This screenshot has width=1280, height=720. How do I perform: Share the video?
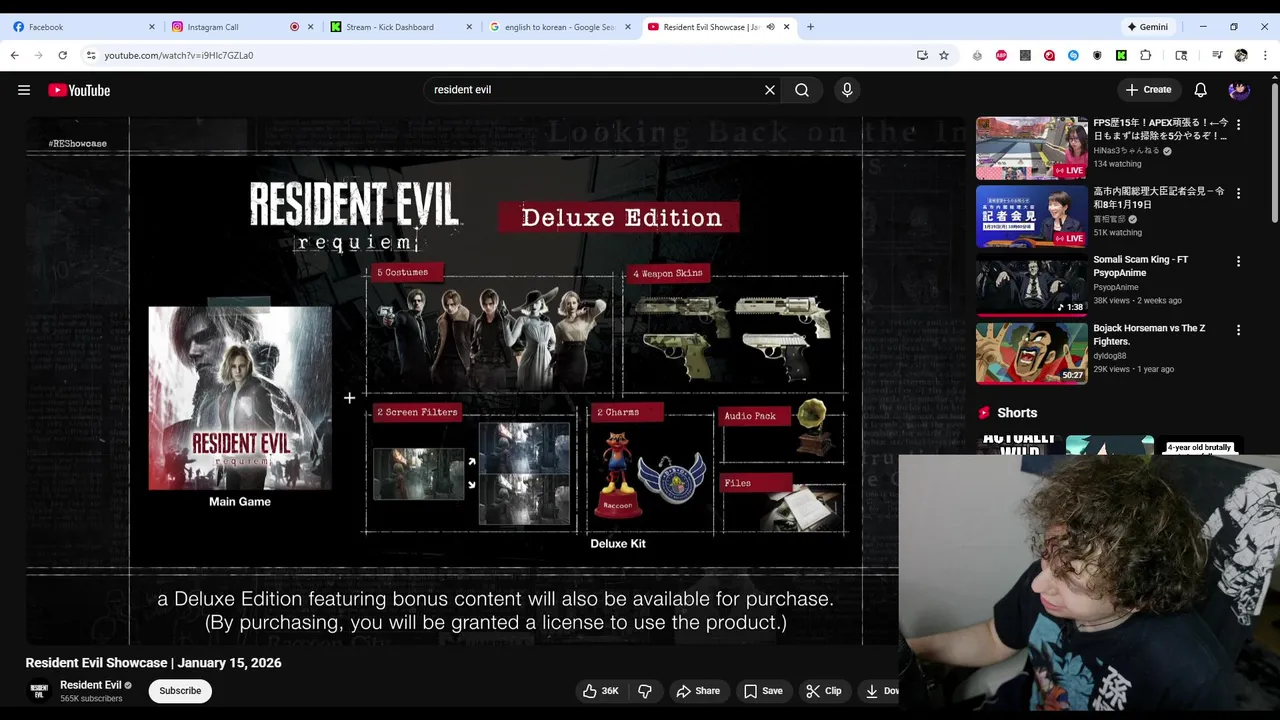point(697,691)
